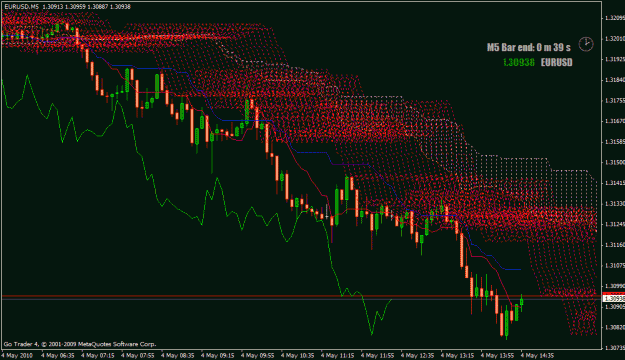The width and height of the screenshot is (625, 360).
Task: Click the 1.31160 price axis label
Action: coord(615,245)
